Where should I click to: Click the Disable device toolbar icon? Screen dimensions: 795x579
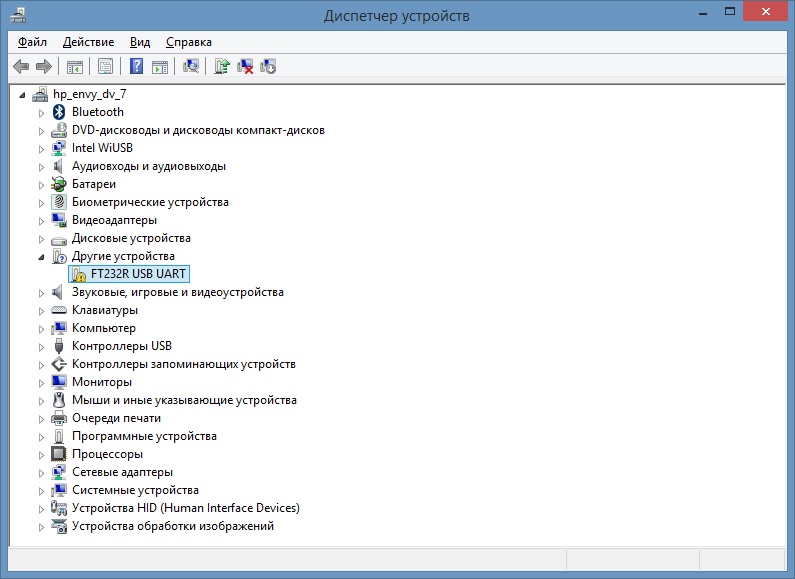pyautogui.click(x=268, y=66)
